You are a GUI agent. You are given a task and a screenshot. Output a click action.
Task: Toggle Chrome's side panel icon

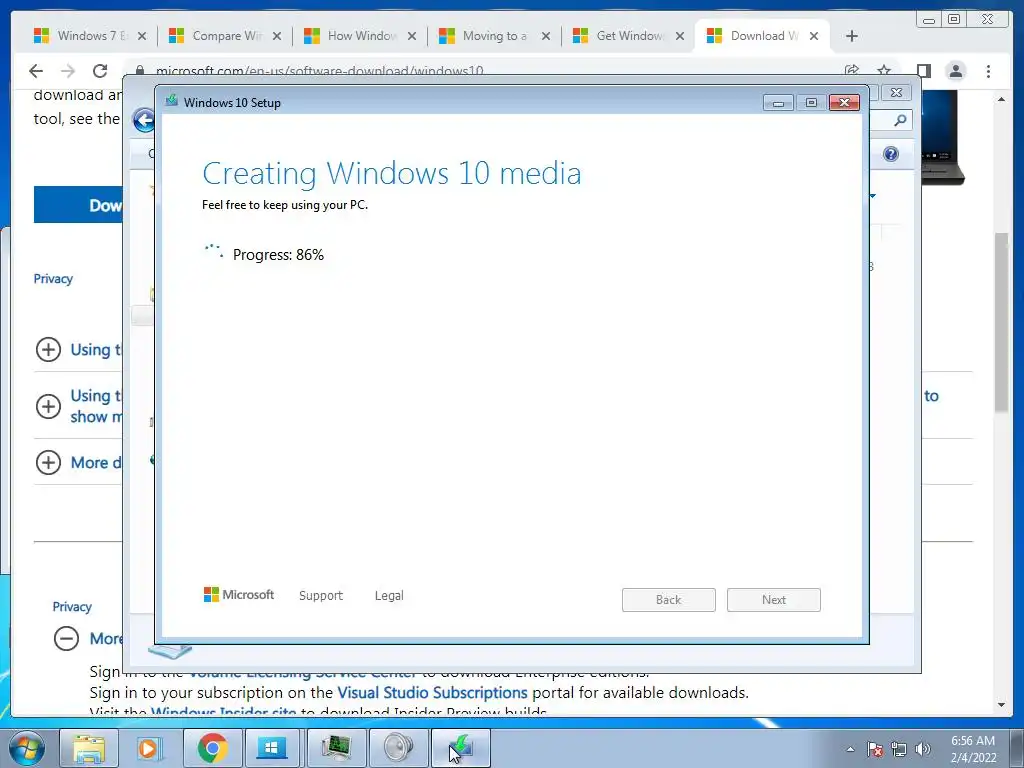pyautogui.click(x=923, y=71)
